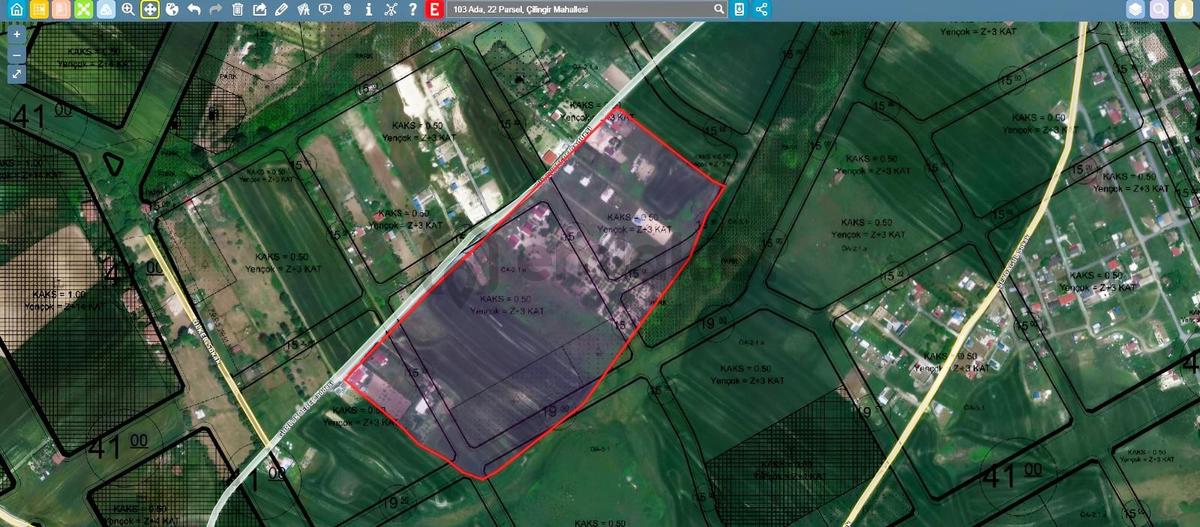The height and width of the screenshot is (527, 1200).
Task: Select the location pin person icon
Action: pyautogui.click(x=347, y=9)
